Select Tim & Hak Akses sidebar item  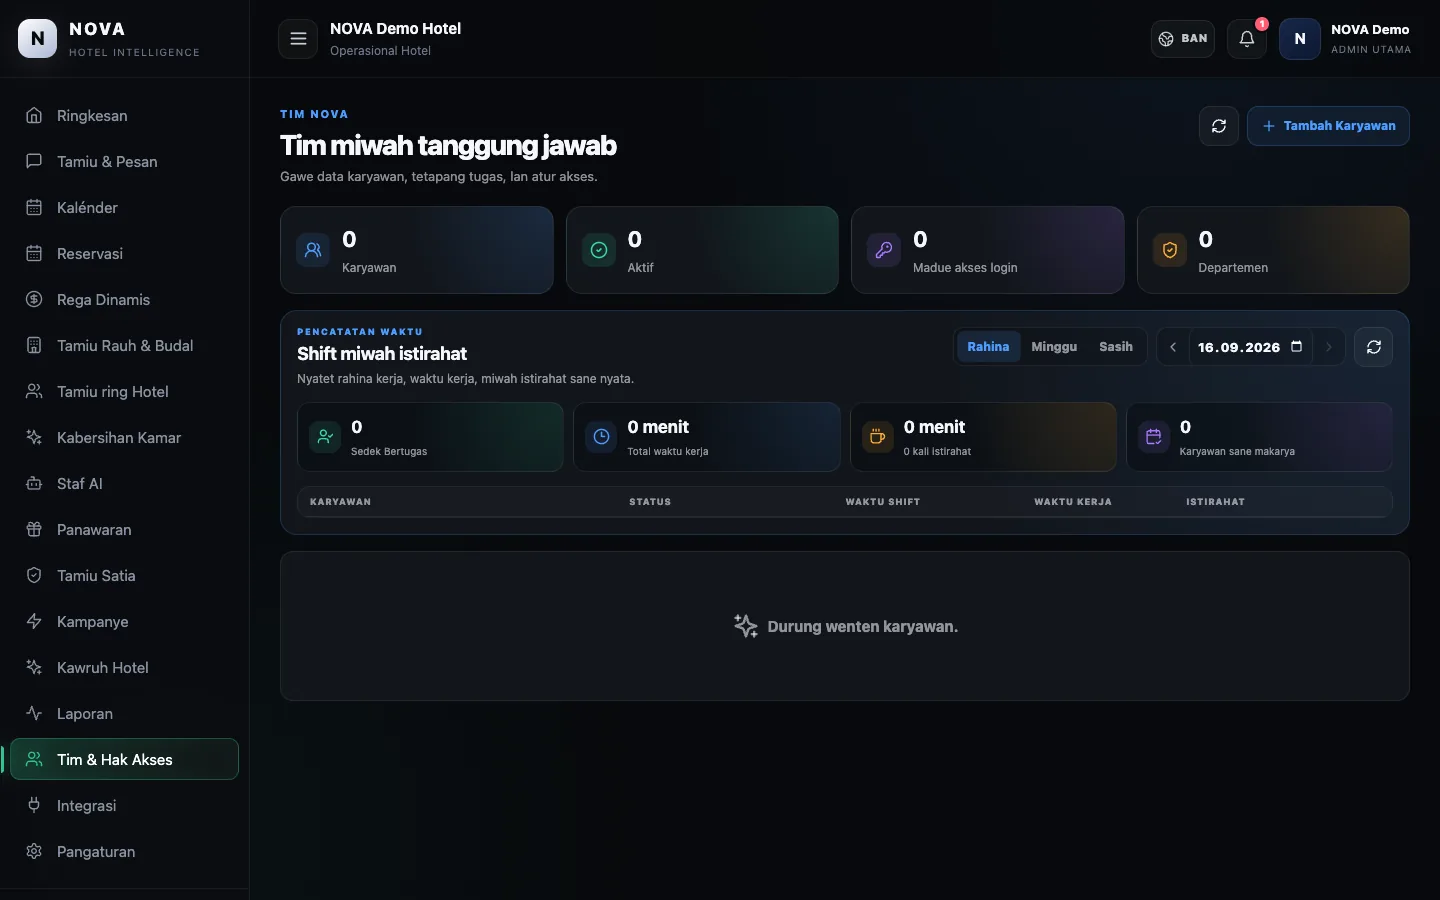pyautogui.click(x=124, y=759)
